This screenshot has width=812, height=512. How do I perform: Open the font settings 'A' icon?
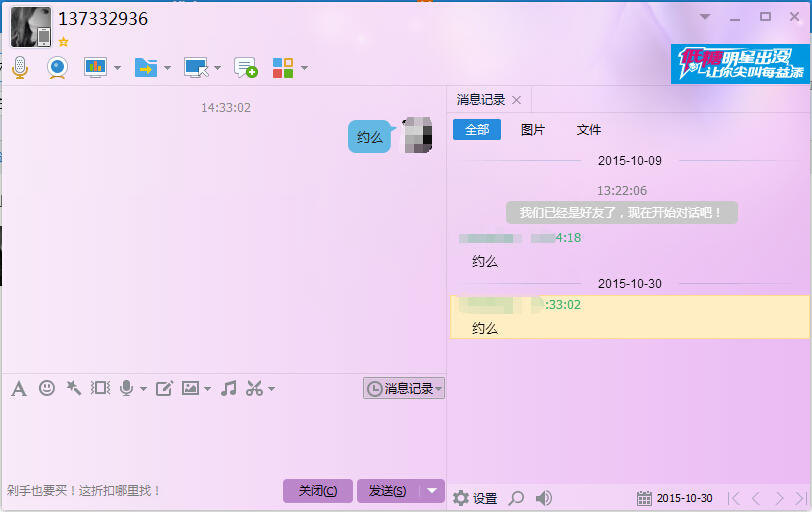19,388
